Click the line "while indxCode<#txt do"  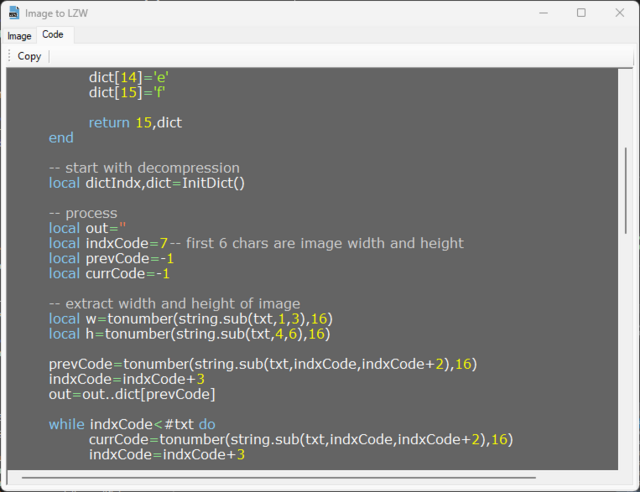point(132,424)
